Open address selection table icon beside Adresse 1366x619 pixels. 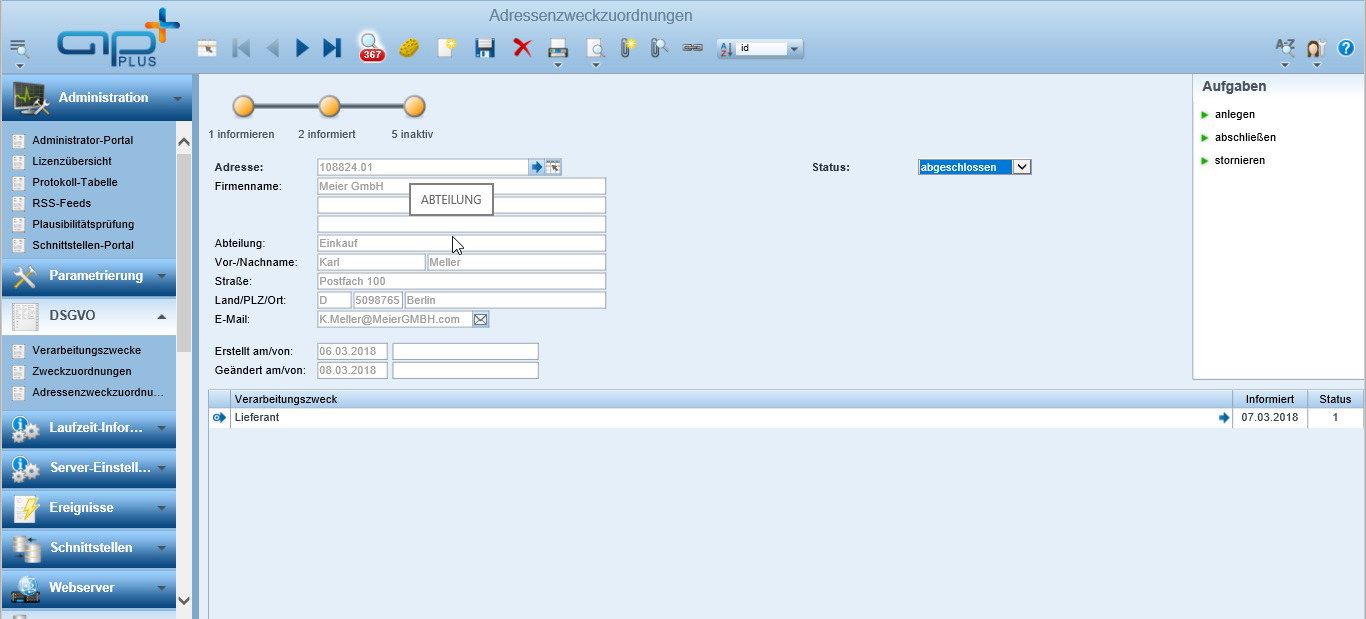tap(553, 167)
